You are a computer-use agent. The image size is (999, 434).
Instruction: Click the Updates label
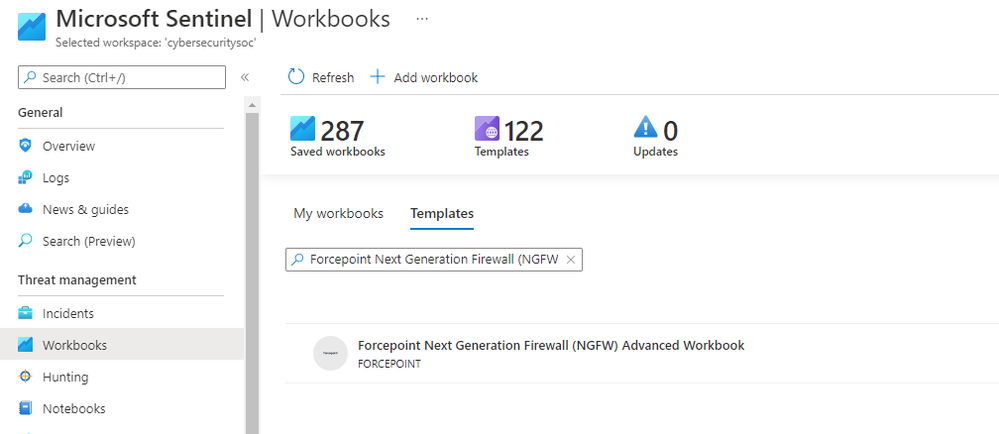click(x=656, y=152)
